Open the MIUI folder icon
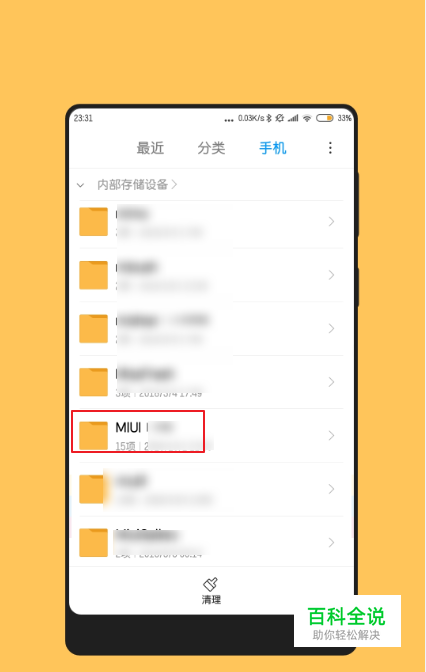Screen dimensions: 426x672 click(93, 435)
